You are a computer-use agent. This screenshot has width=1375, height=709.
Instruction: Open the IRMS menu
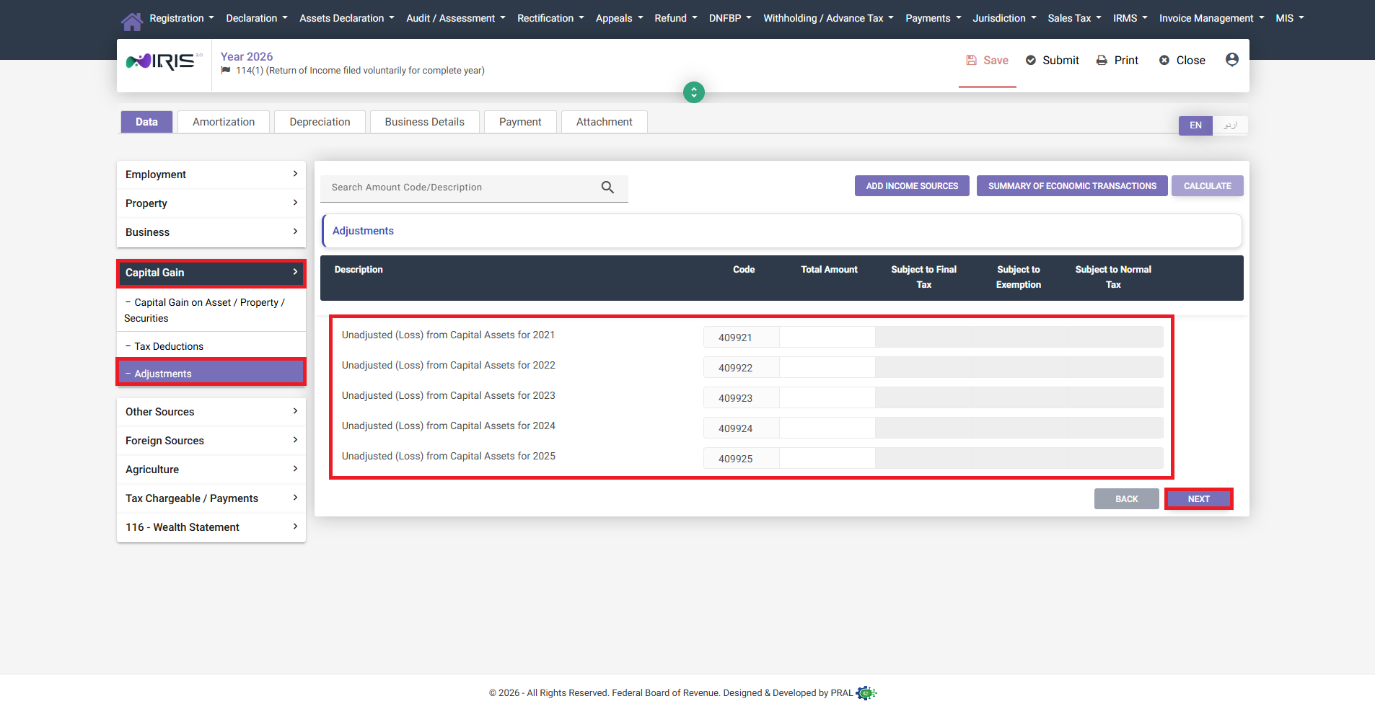[1131, 18]
